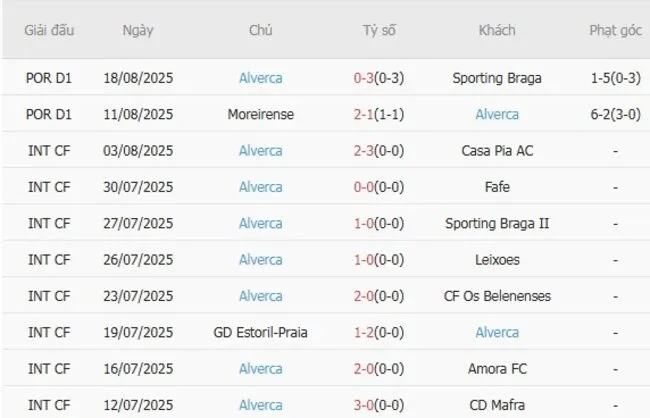
Task: Click the Phạt góc column header
Action: tap(614, 30)
